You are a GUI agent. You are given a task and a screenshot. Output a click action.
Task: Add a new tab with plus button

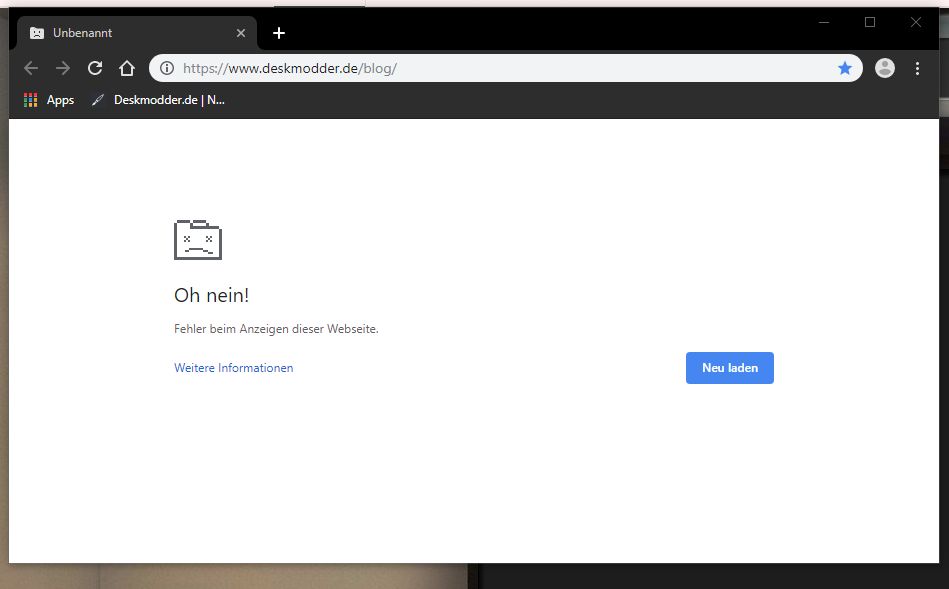tap(279, 33)
